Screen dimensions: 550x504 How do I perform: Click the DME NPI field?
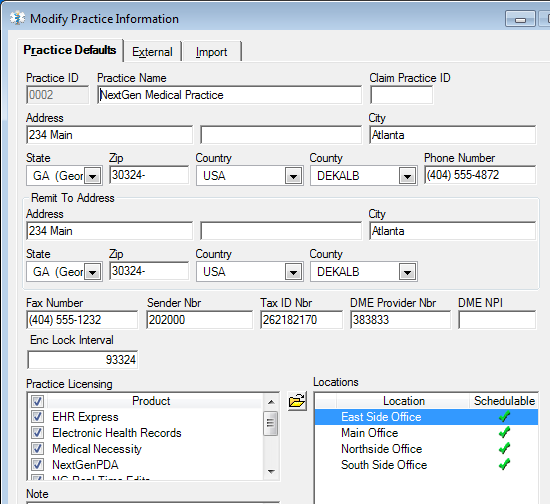pos(497,320)
